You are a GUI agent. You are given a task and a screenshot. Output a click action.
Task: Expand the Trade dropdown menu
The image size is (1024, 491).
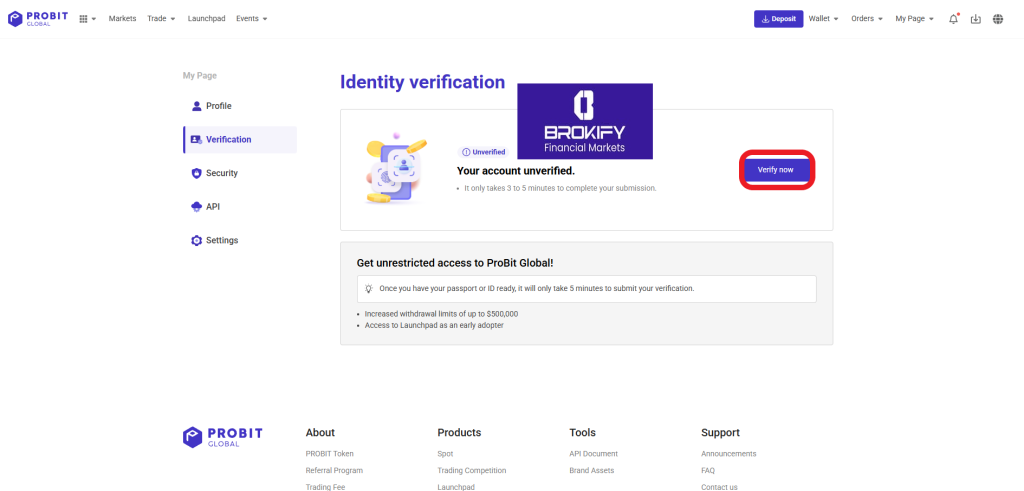click(160, 19)
